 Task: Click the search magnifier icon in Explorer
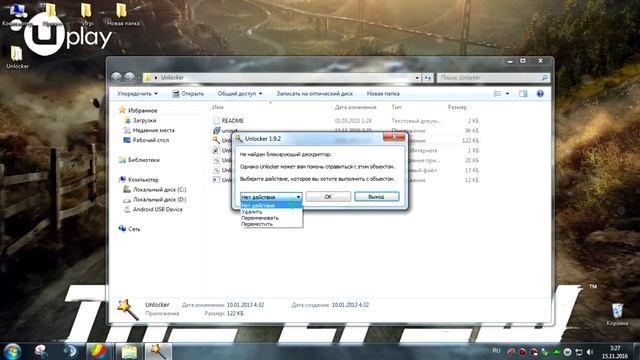[544, 78]
